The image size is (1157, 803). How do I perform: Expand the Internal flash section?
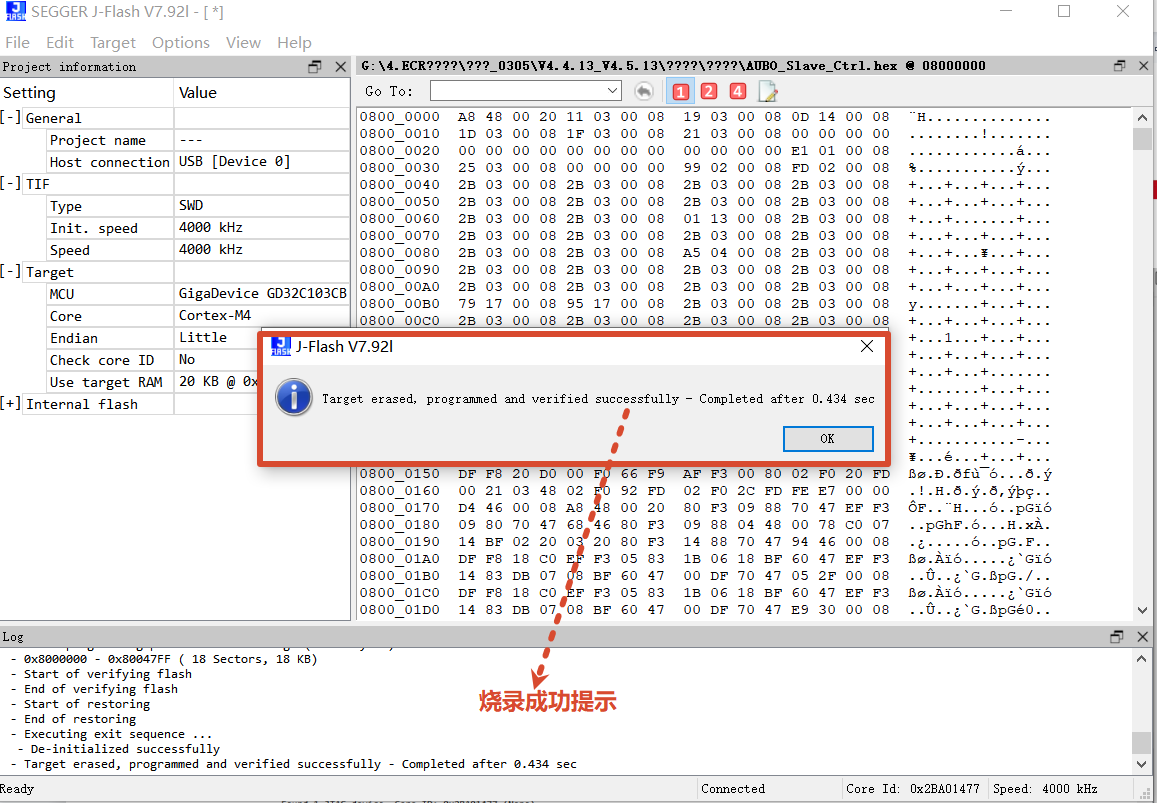10,404
